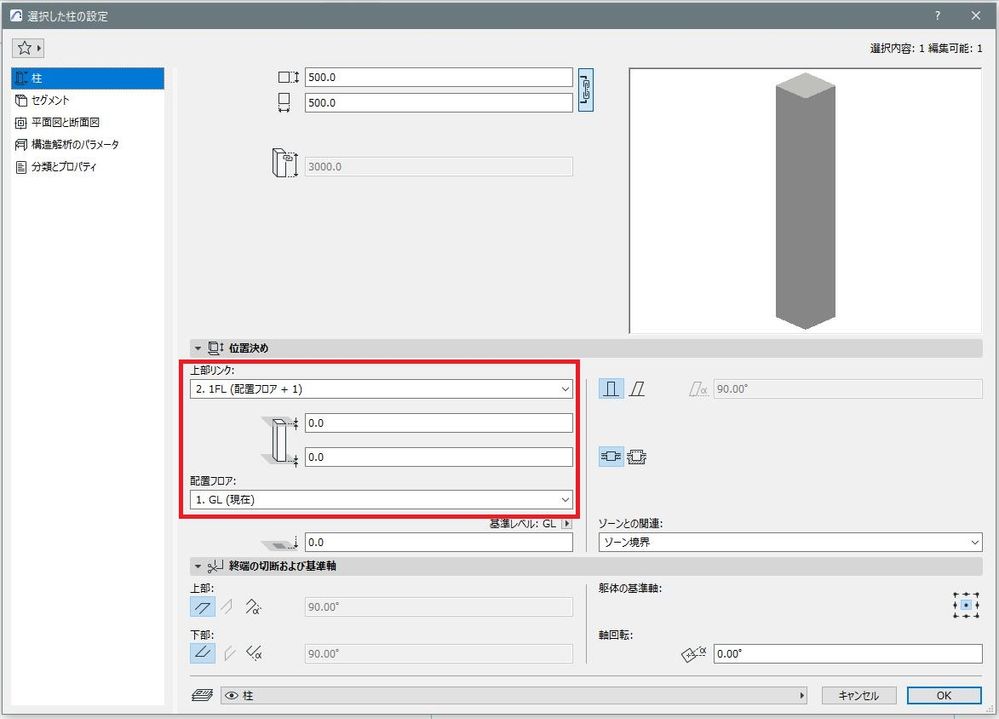The height and width of the screenshot is (719, 999).
Task: Click the 選択内容: 1 編集可能: 1 text
Action: [926, 48]
